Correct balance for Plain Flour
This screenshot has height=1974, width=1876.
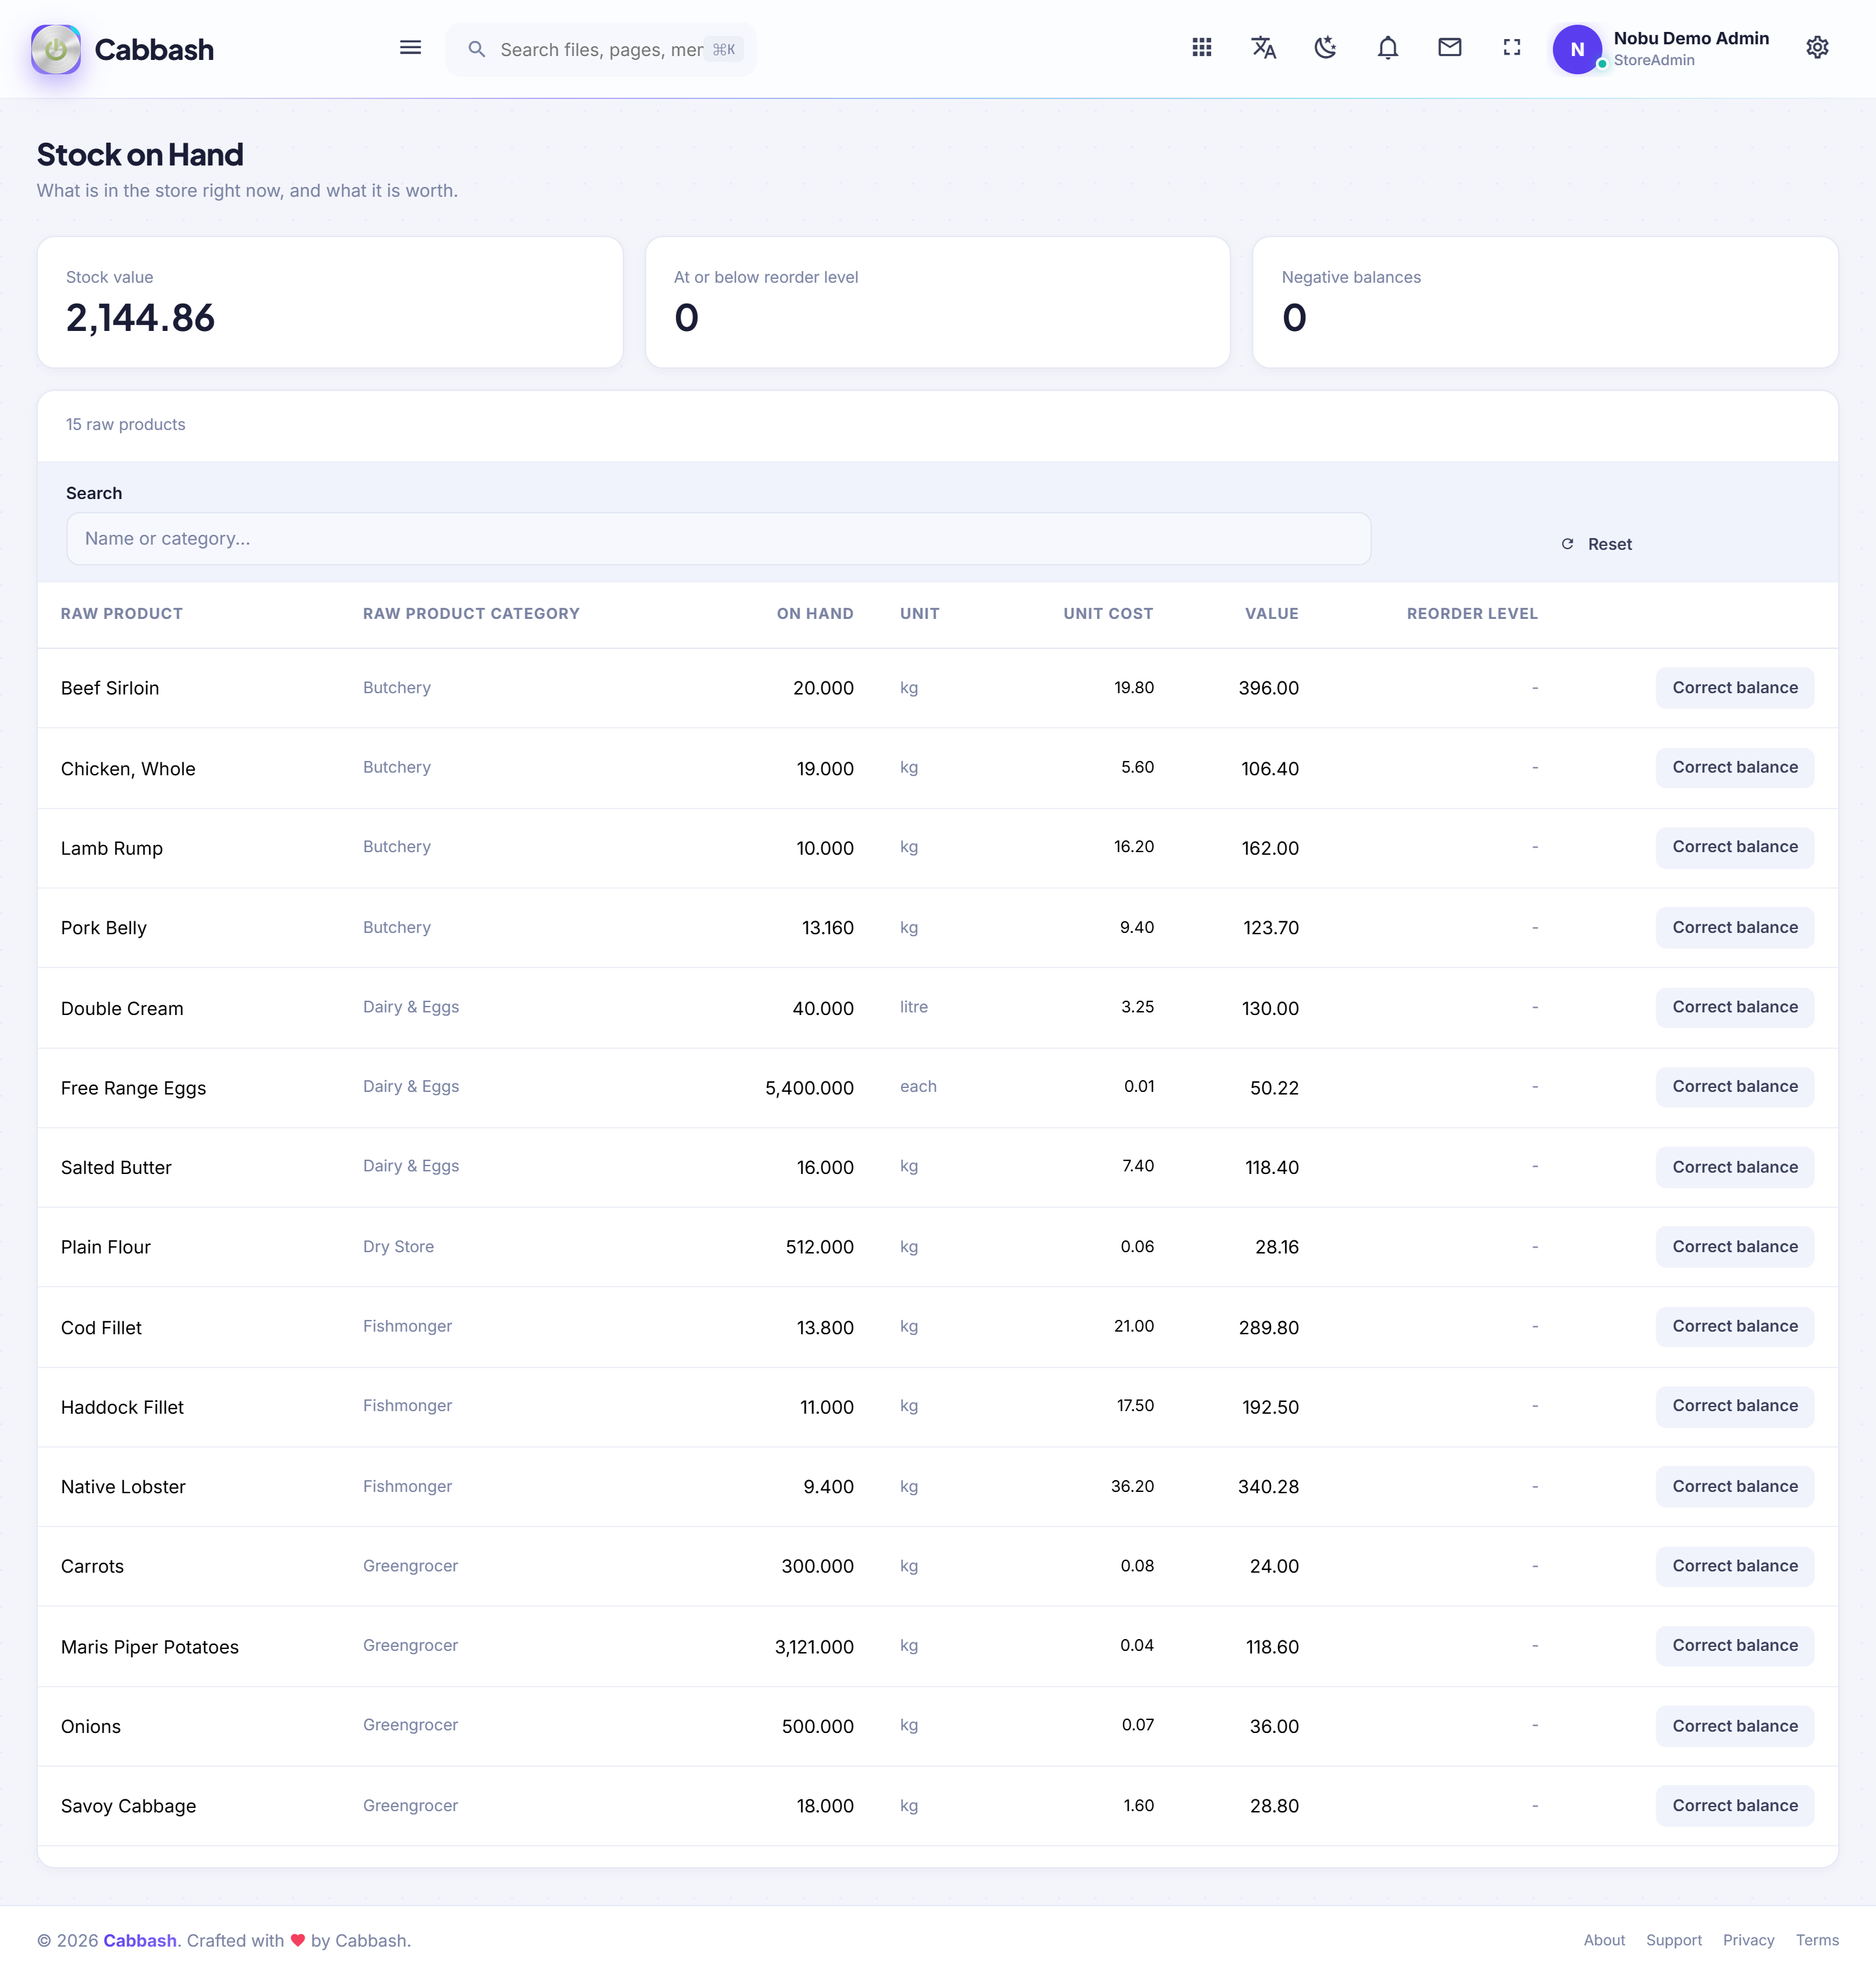click(1734, 1247)
